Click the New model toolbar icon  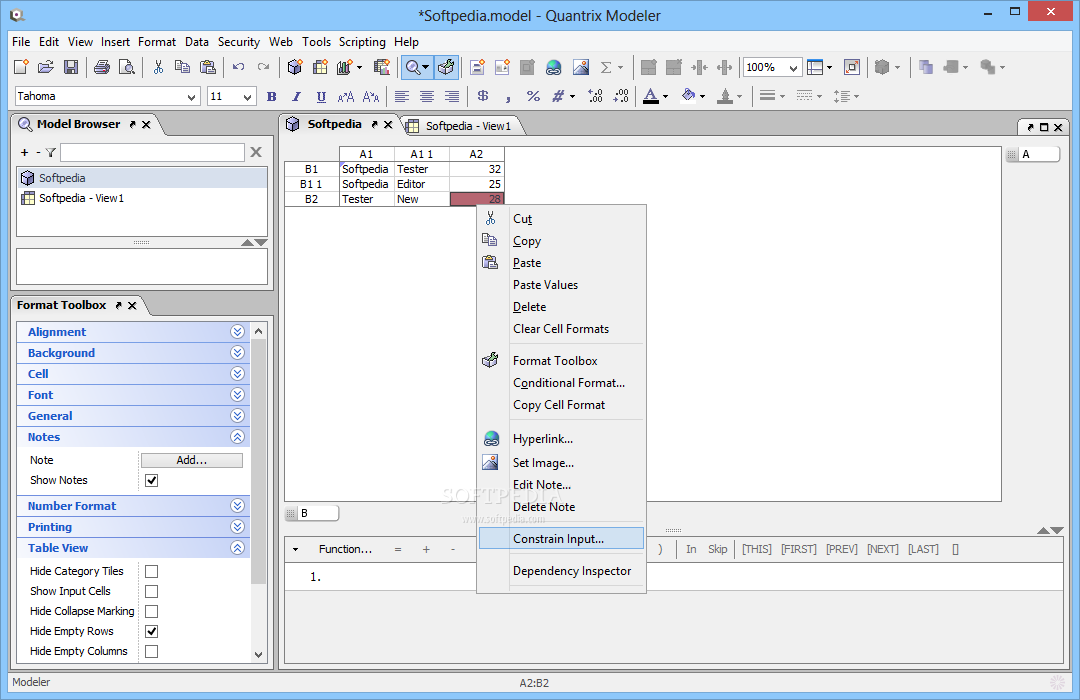[21, 67]
